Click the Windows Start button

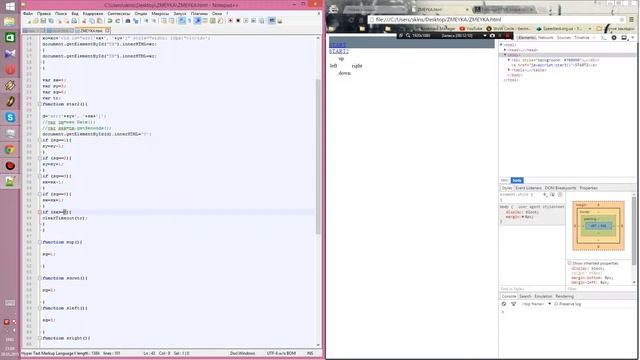pos(10,7)
